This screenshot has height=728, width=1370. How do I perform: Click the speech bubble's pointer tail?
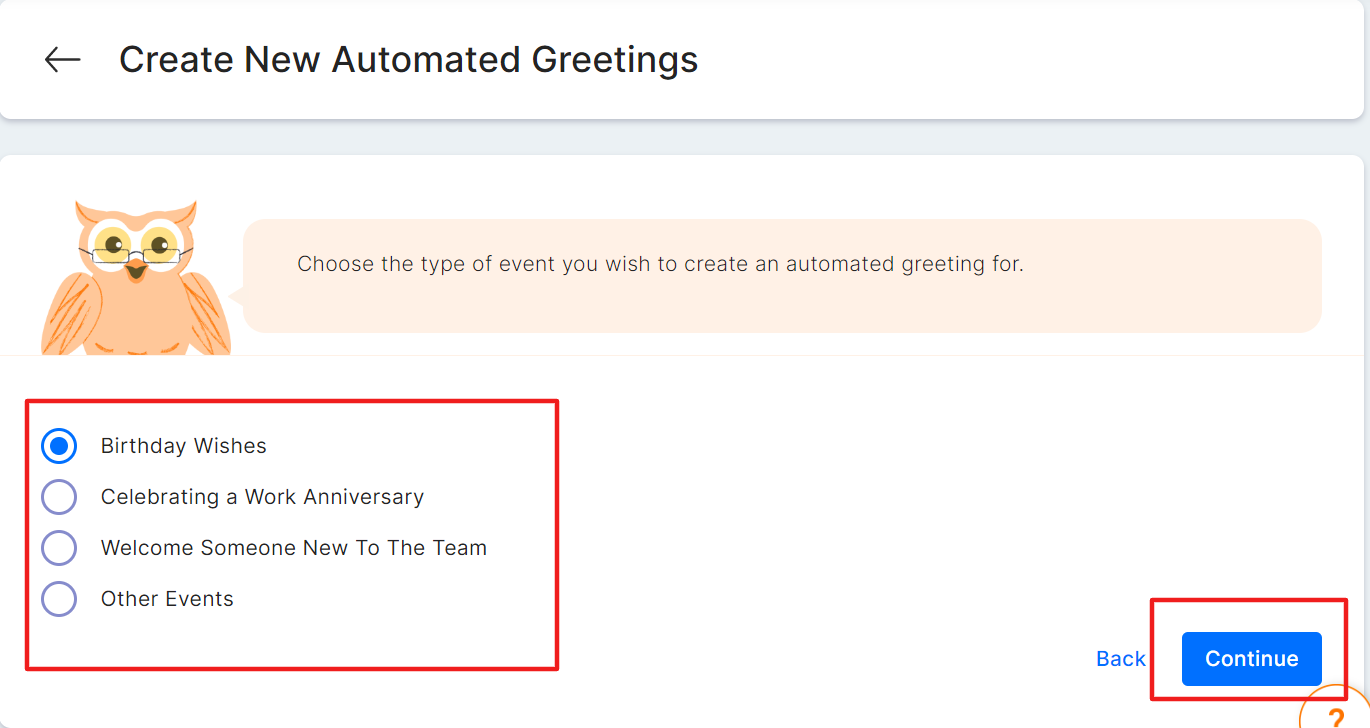click(236, 296)
